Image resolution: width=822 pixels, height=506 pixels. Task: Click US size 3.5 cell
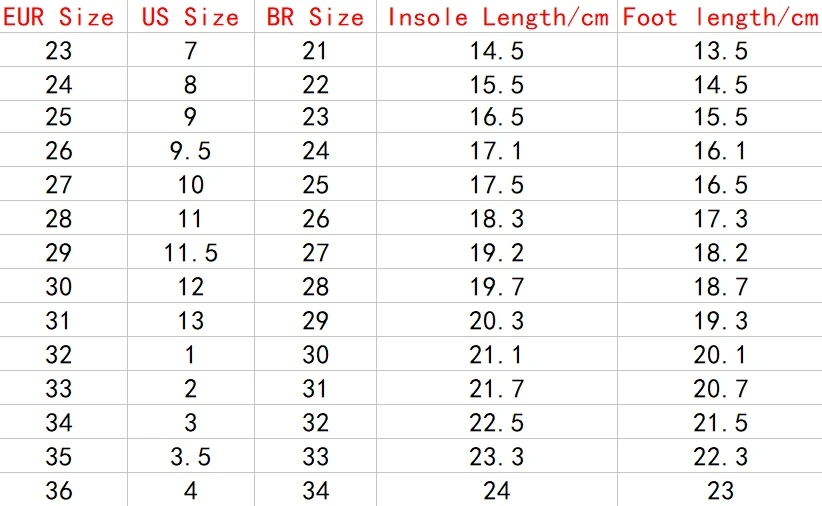click(191, 456)
